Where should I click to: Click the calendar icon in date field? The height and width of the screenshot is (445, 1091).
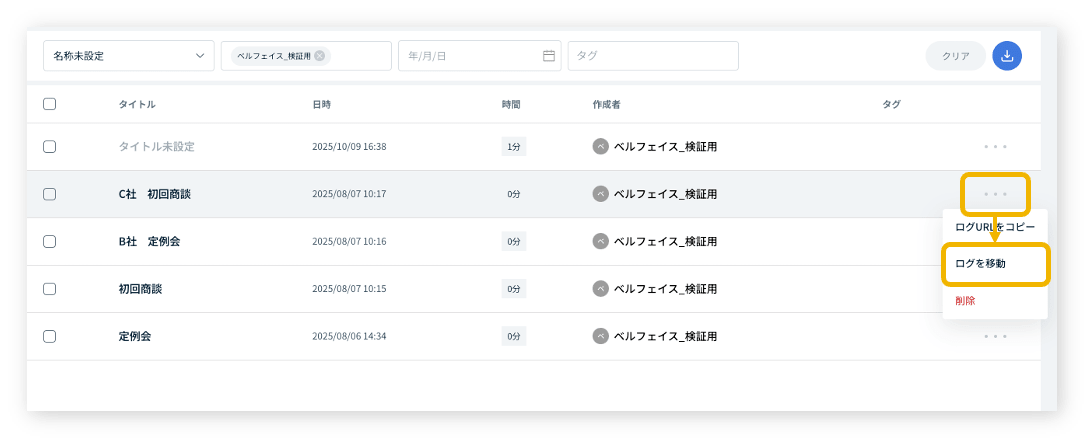click(x=549, y=56)
